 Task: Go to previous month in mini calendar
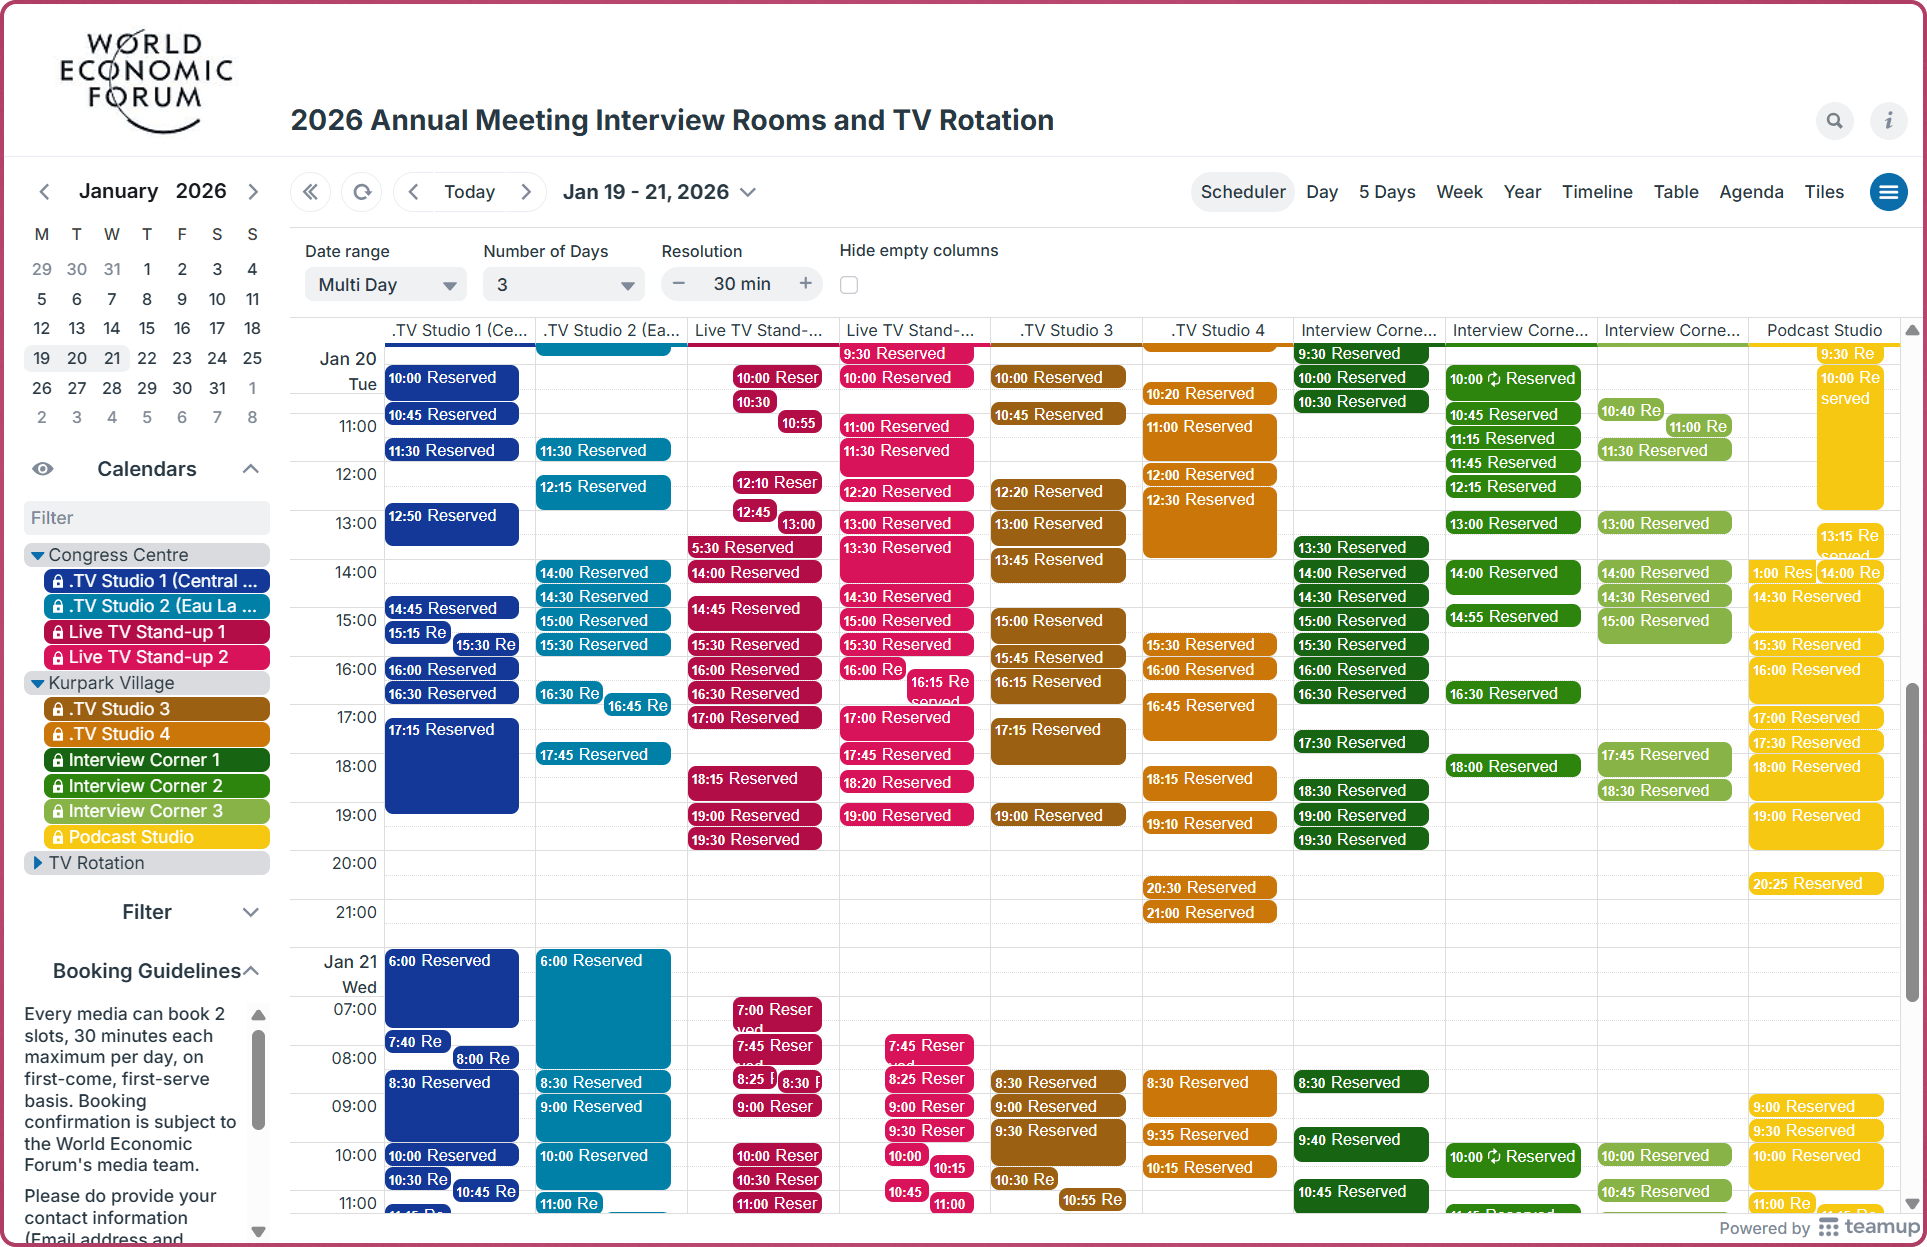[44, 191]
